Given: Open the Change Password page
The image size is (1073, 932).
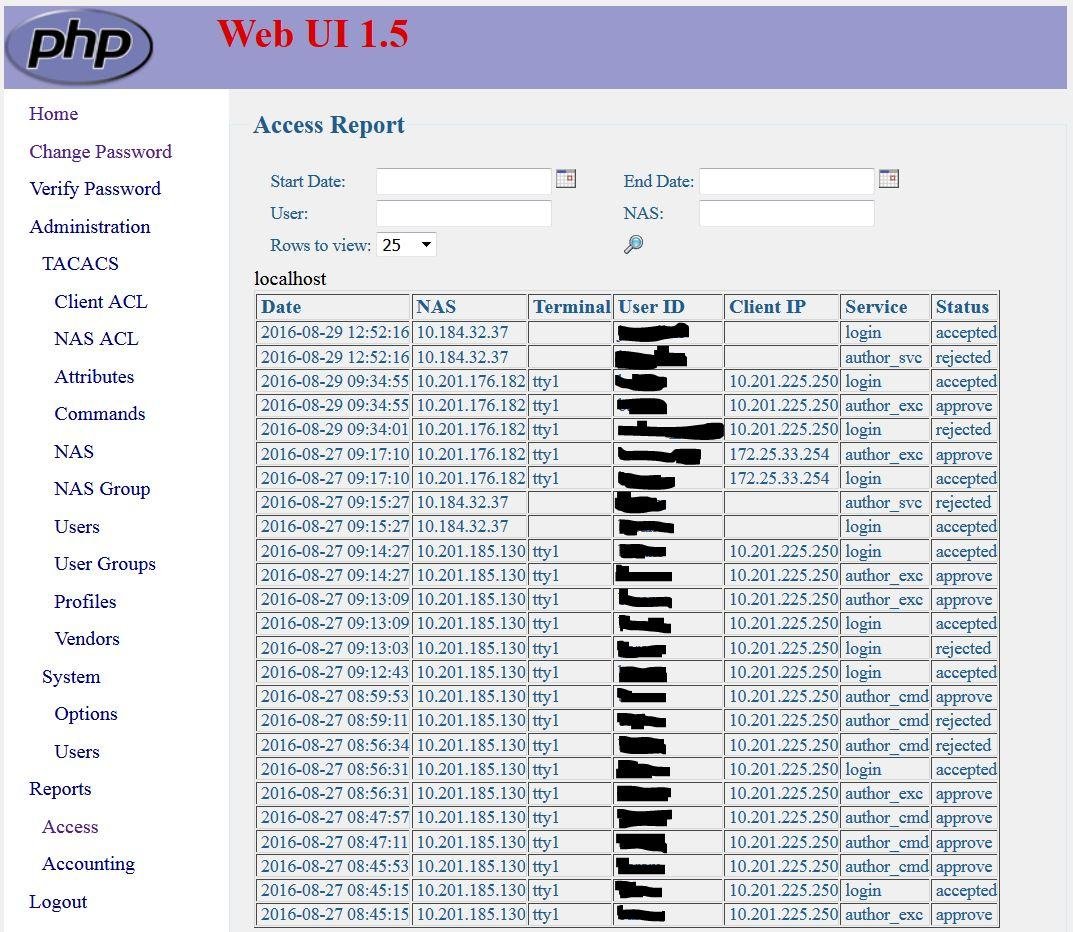Looking at the screenshot, I should point(100,151).
